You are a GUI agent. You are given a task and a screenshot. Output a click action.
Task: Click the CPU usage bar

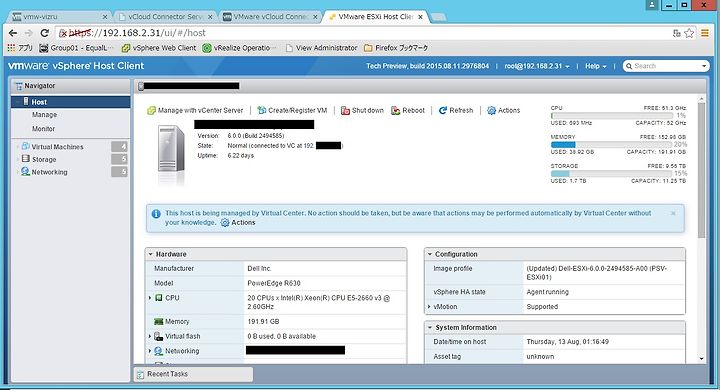pos(612,115)
